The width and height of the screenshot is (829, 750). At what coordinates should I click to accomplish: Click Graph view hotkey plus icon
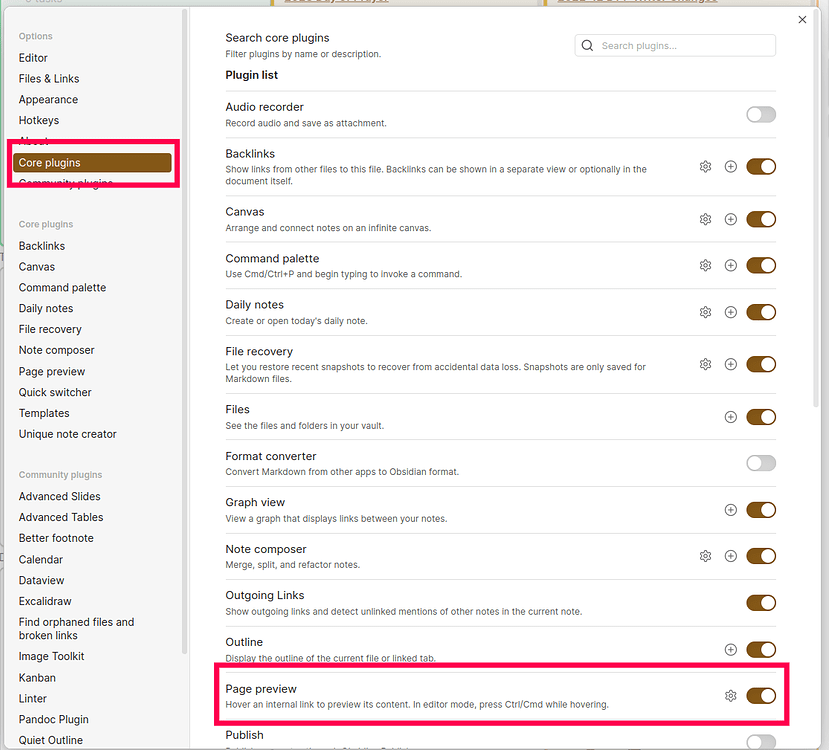[731, 510]
